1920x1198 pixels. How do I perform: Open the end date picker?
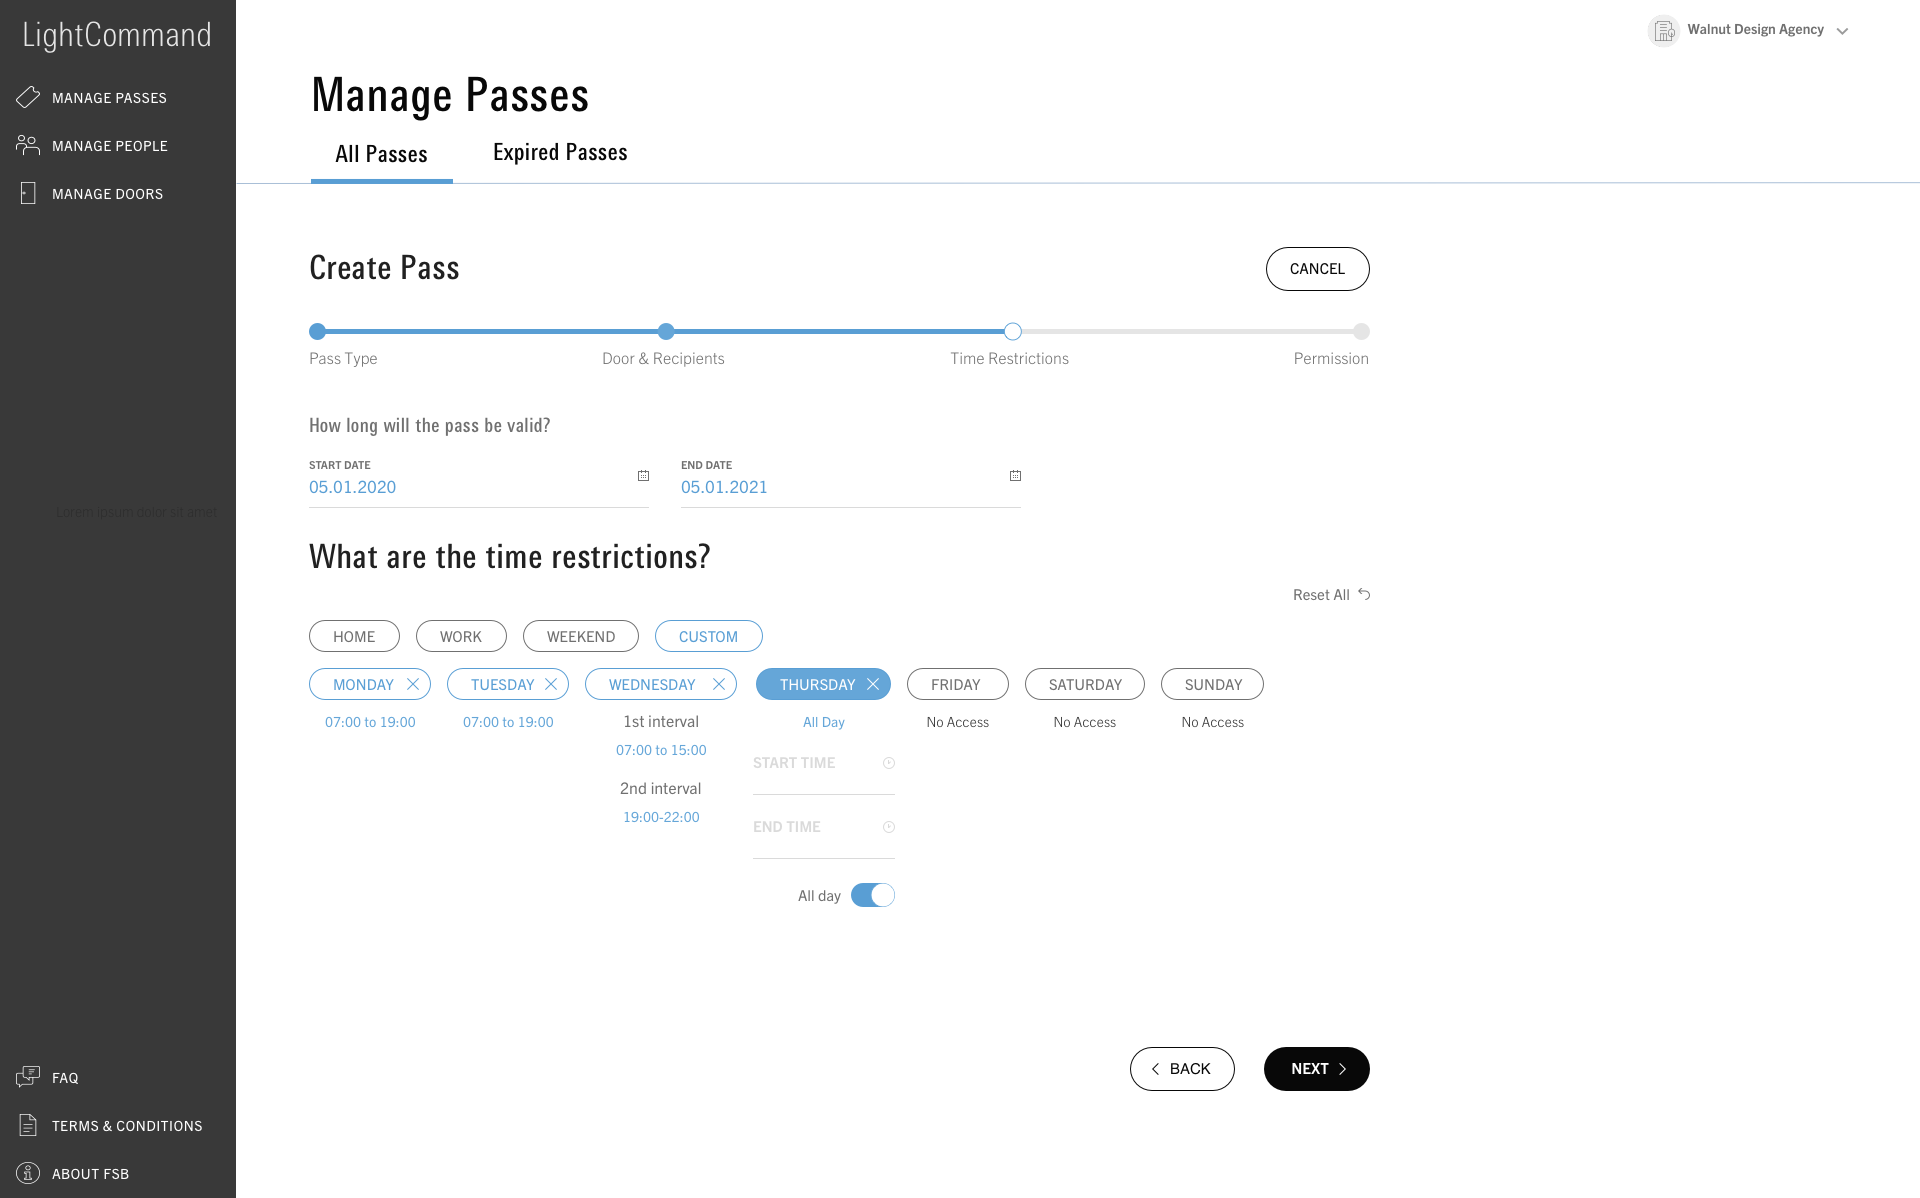(x=1015, y=476)
